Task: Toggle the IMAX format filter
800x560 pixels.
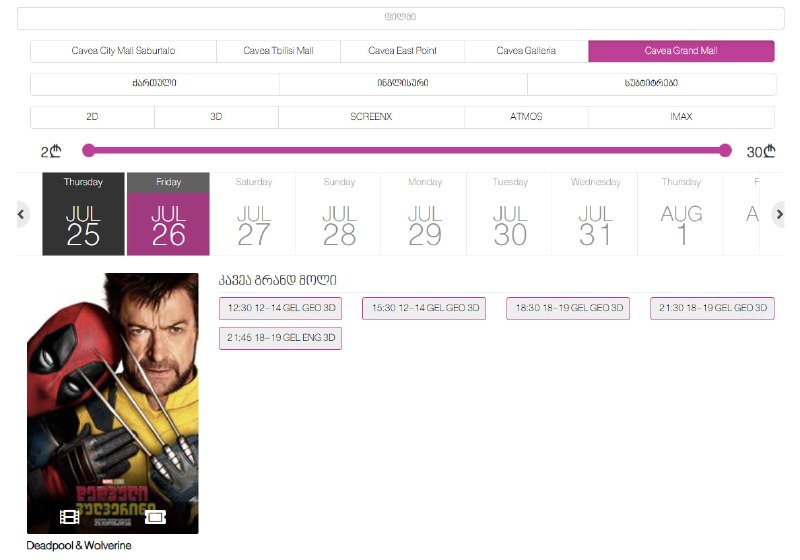Action: 681,117
